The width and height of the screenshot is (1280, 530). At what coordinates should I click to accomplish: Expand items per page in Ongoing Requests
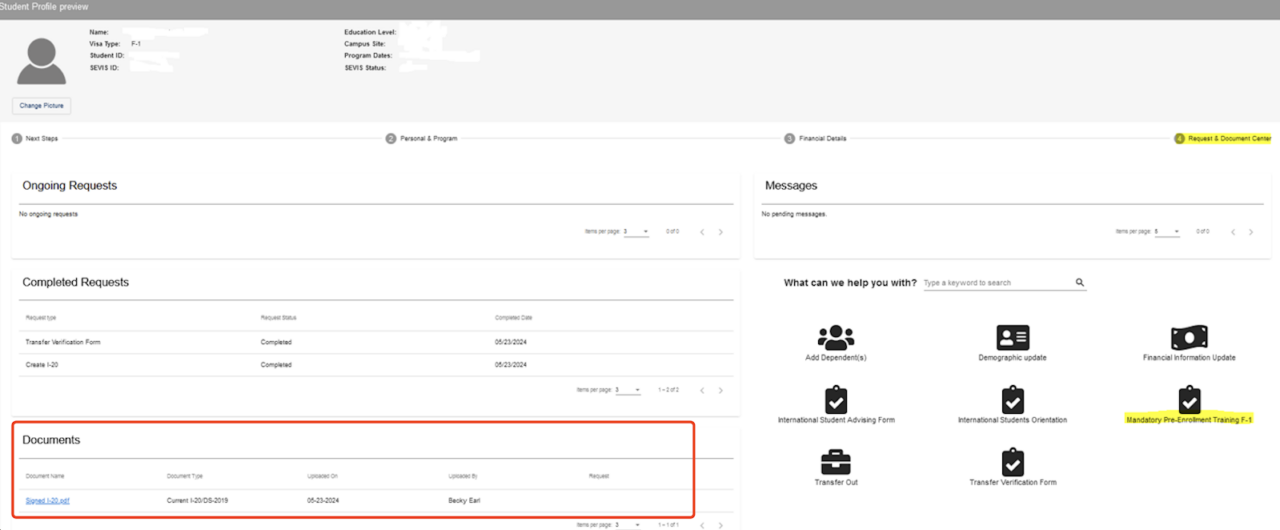coord(636,232)
